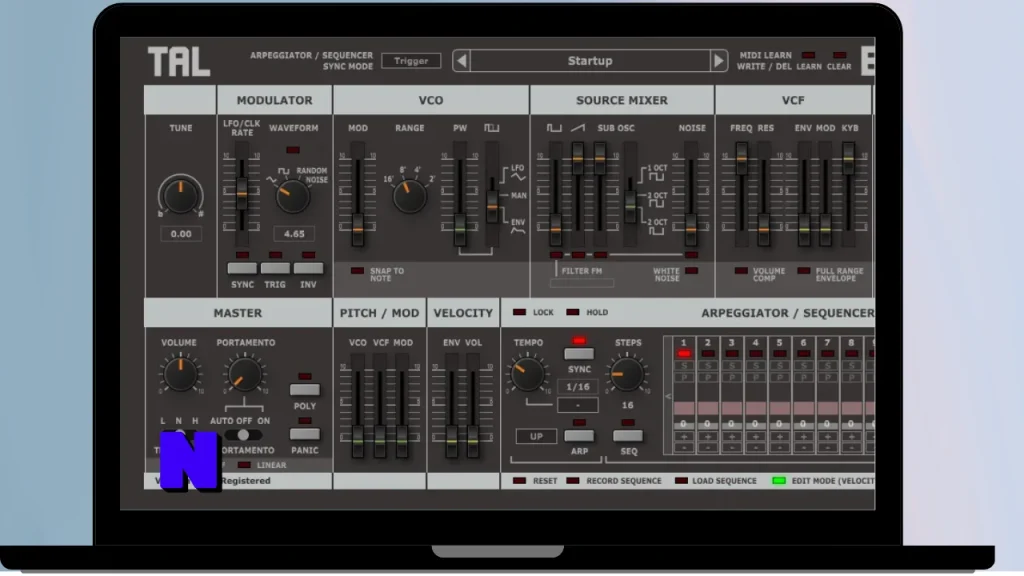Enable VOLUME COMP option
This screenshot has width=1024, height=576.
point(741,270)
